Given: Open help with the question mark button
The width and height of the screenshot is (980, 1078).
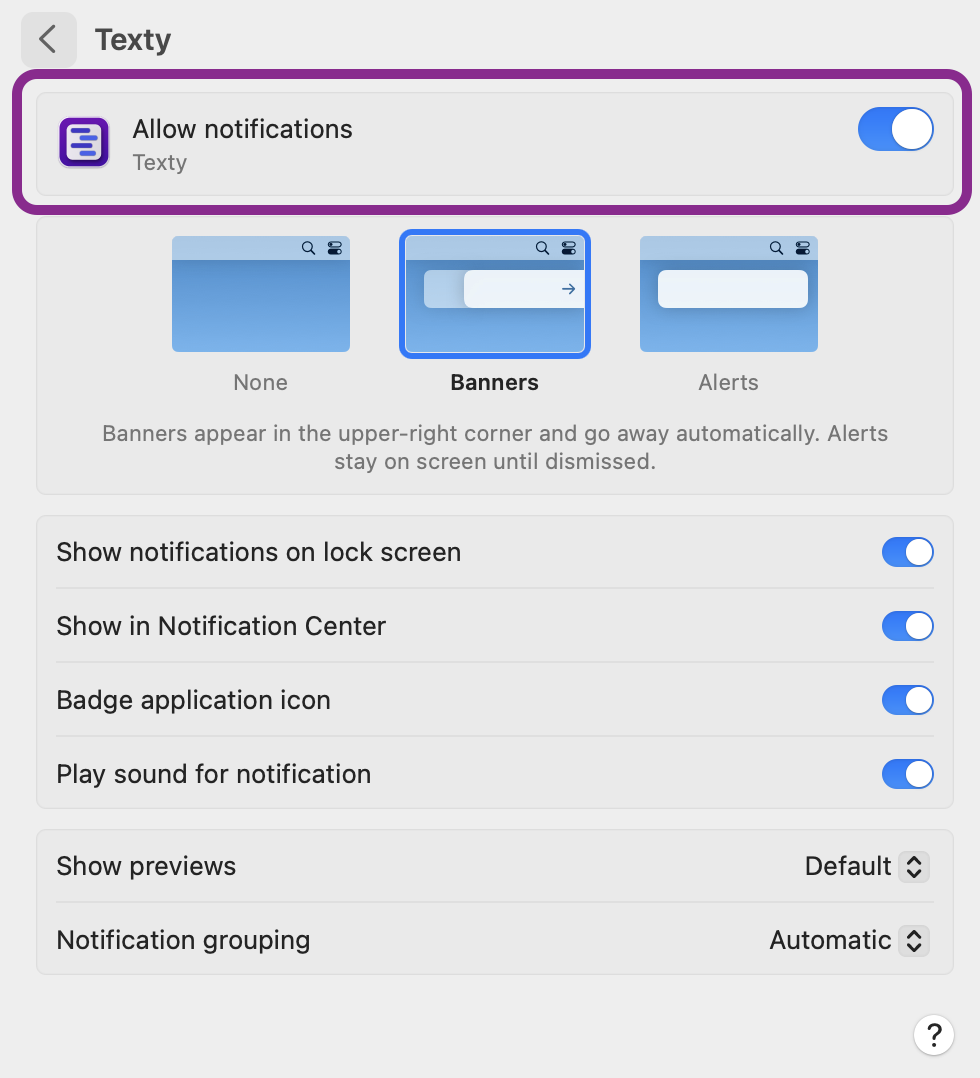Looking at the screenshot, I should point(933,1034).
